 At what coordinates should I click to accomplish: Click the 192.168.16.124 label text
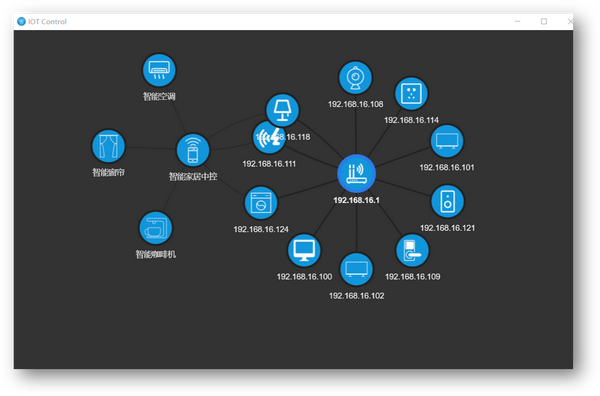(x=261, y=229)
